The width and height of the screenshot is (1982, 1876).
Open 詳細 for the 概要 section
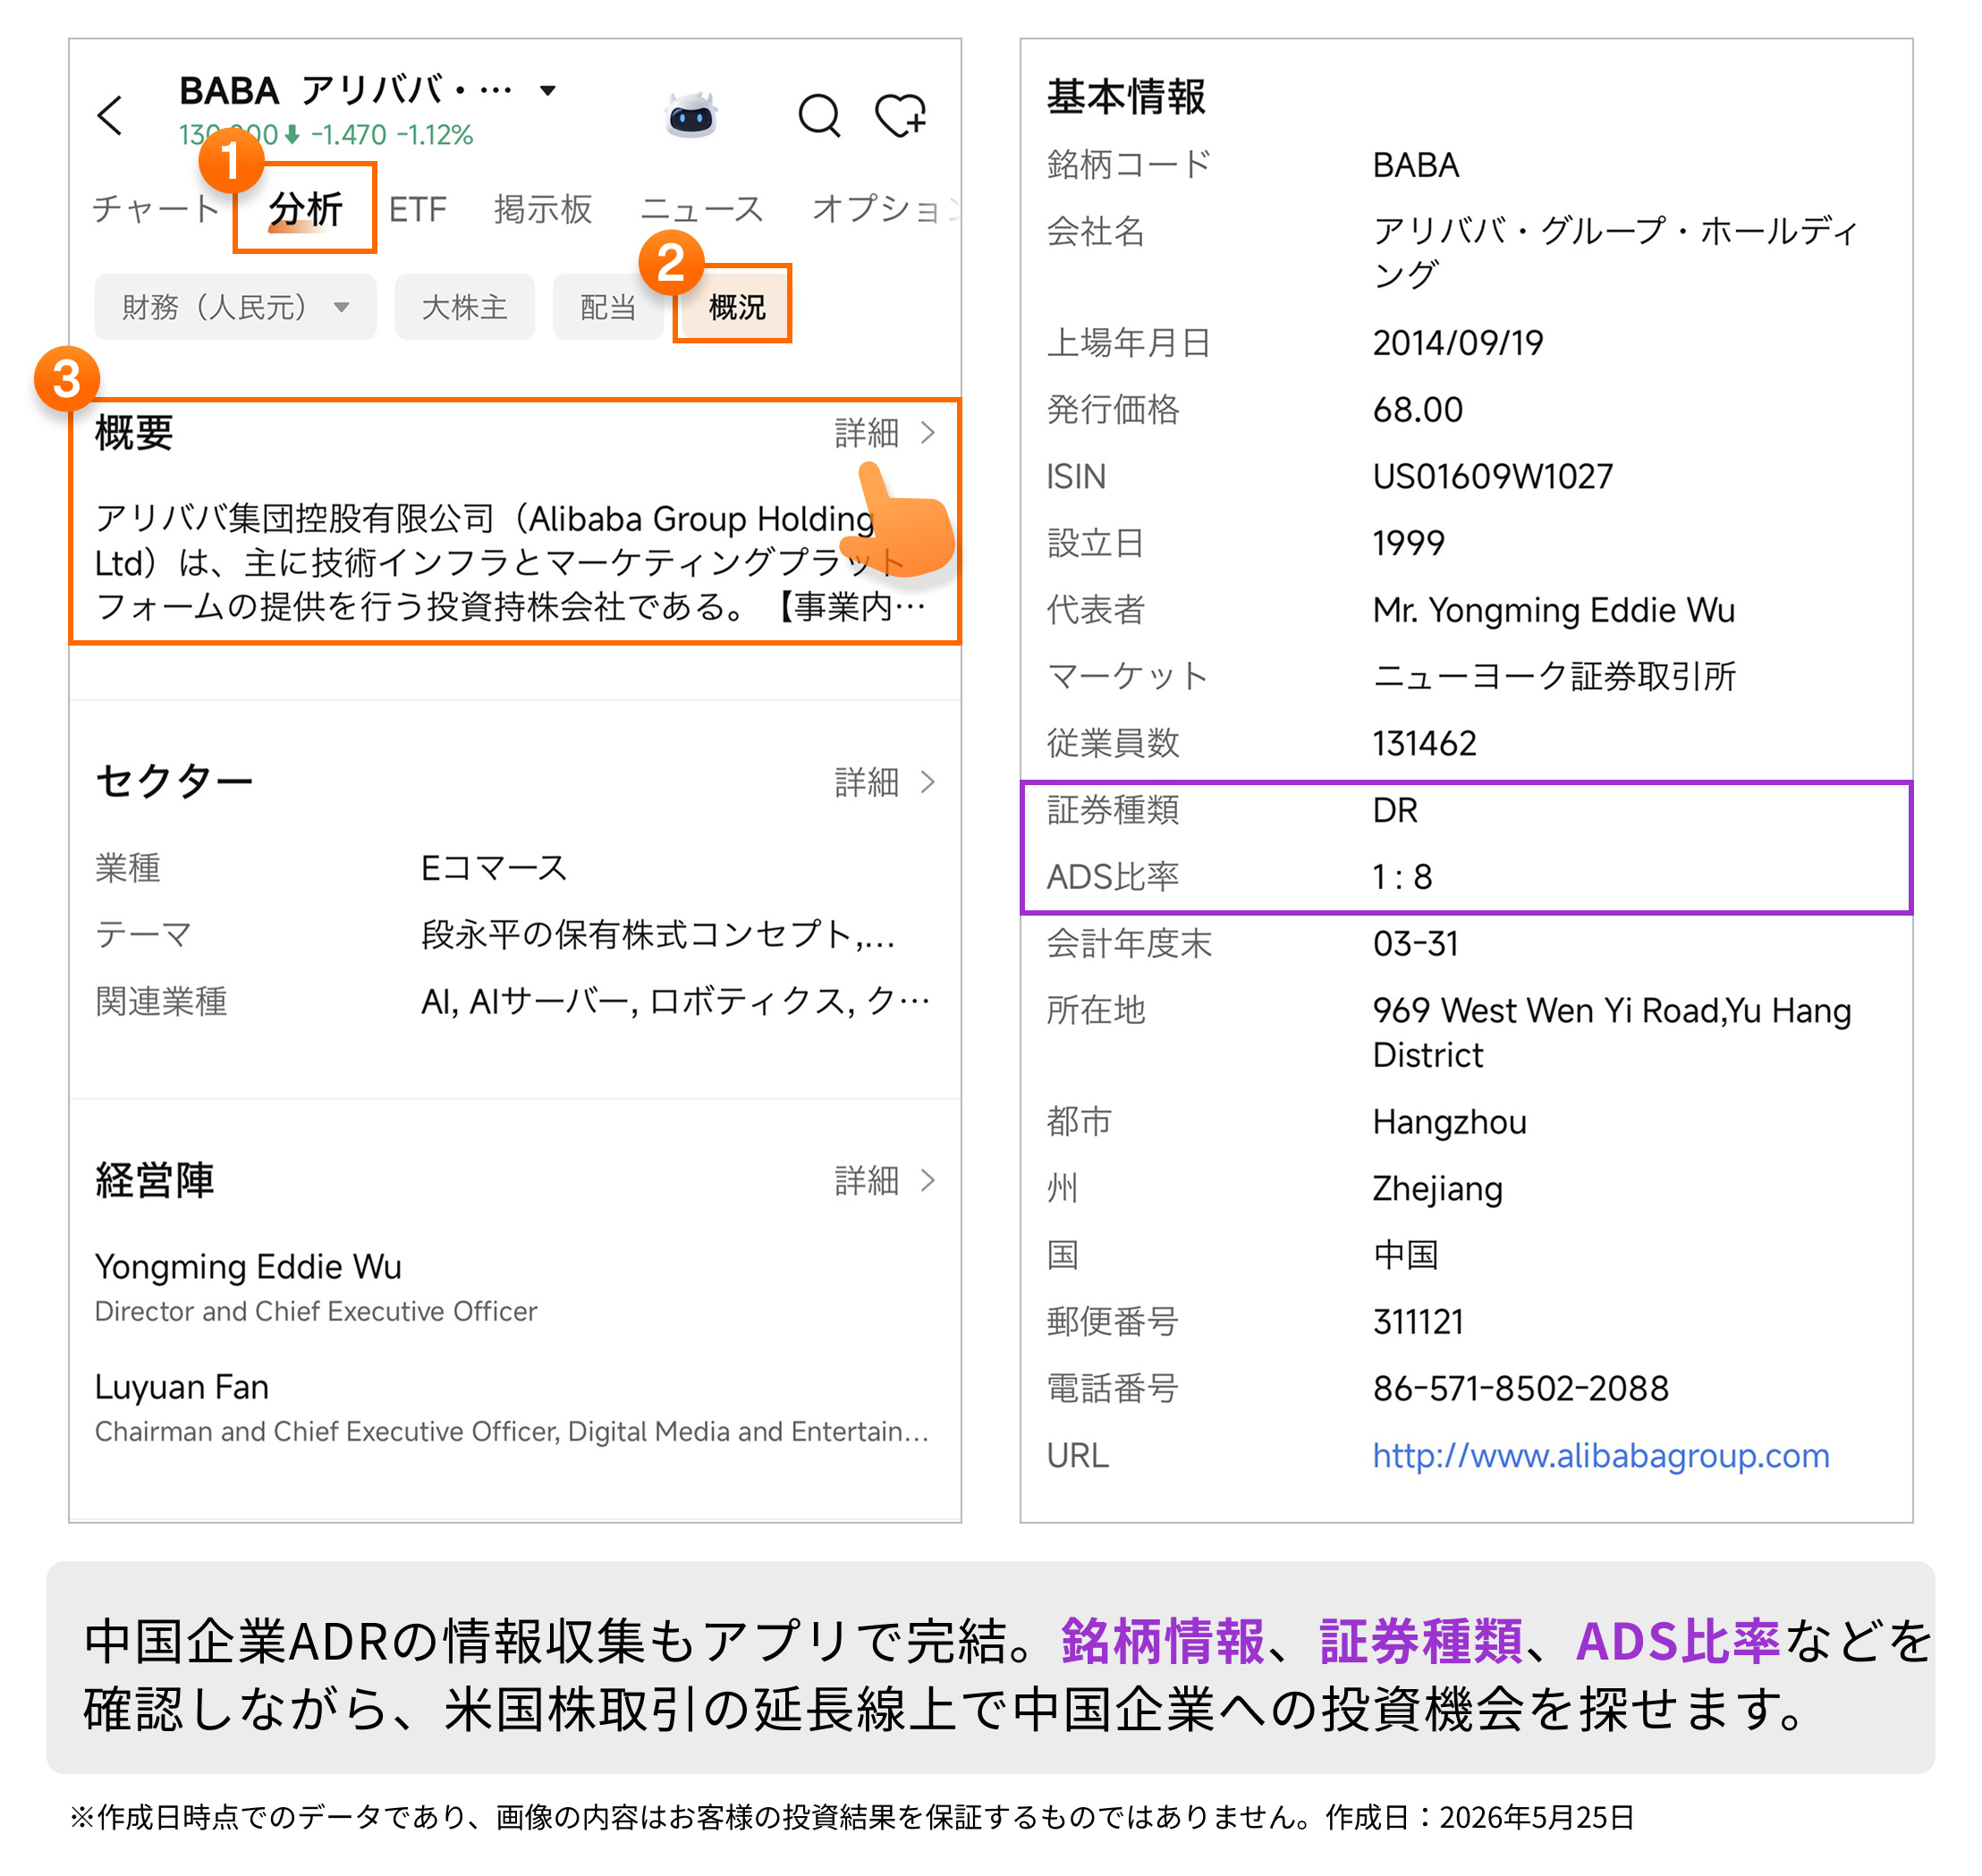tap(885, 433)
